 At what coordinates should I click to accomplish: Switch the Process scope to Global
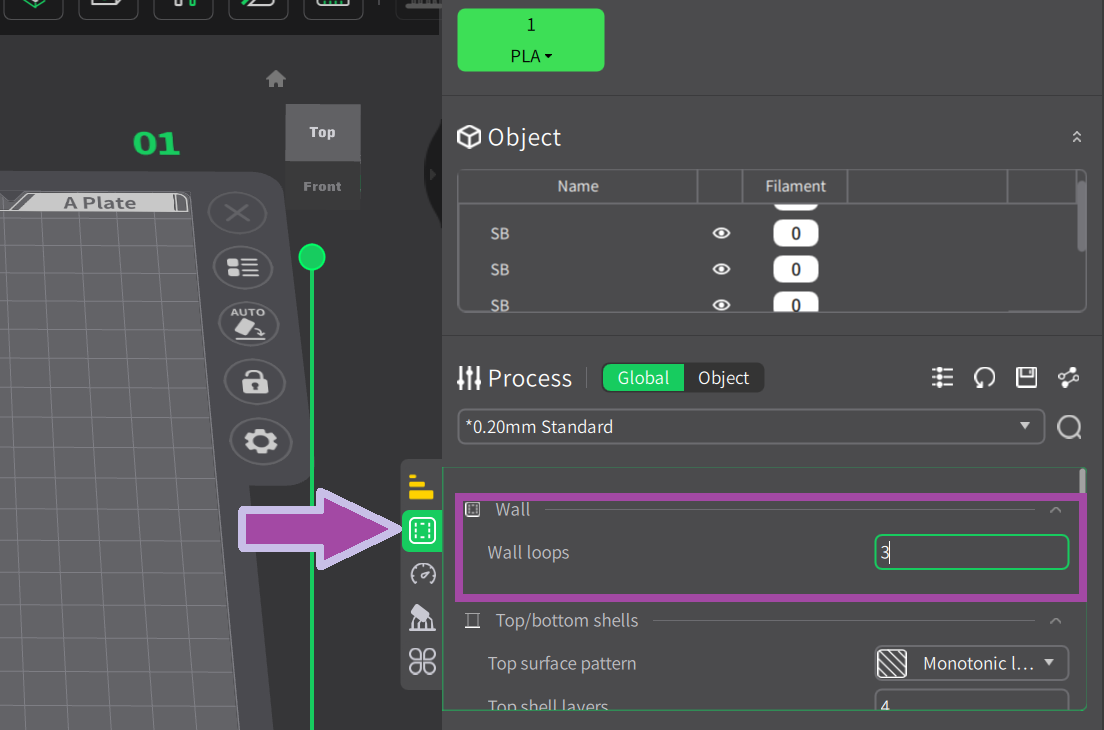(x=643, y=377)
